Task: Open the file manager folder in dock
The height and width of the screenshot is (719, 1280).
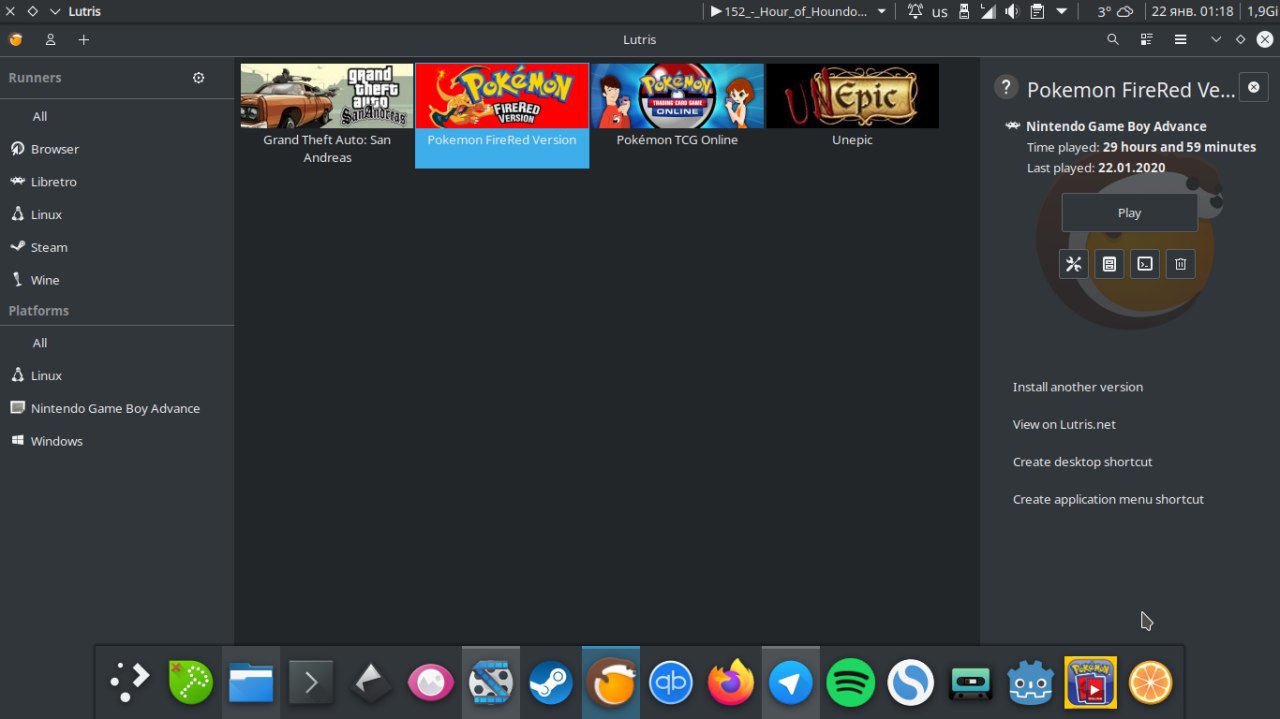Action: pyautogui.click(x=251, y=684)
